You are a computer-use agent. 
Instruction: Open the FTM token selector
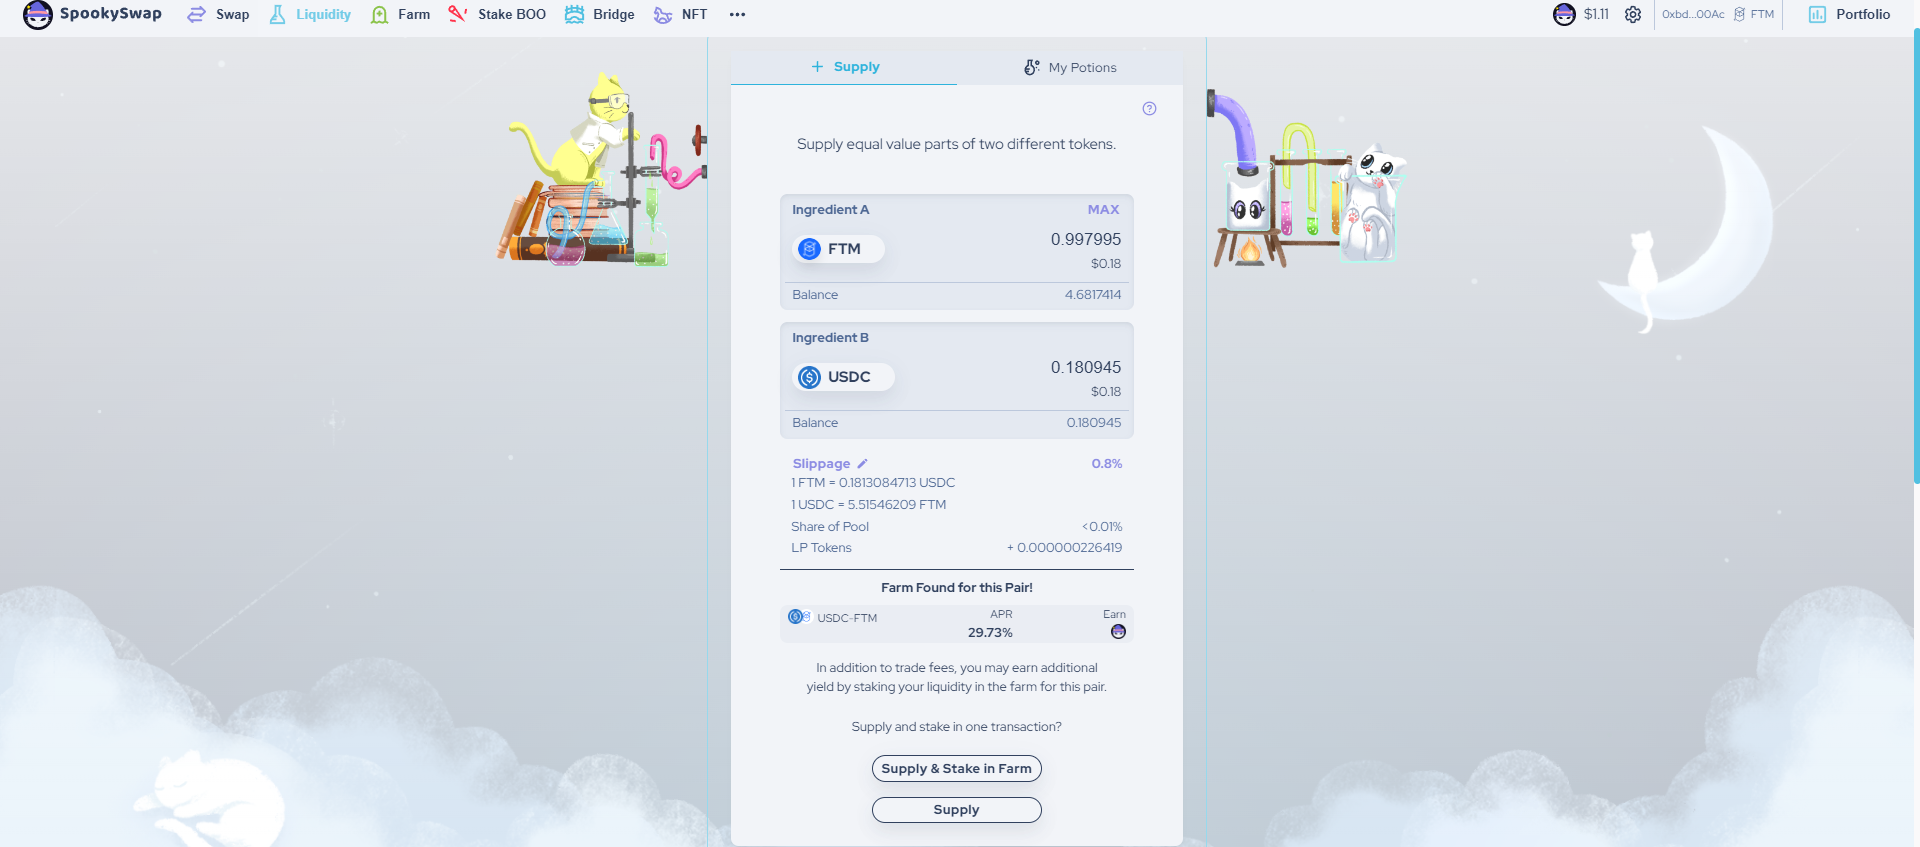(x=838, y=249)
